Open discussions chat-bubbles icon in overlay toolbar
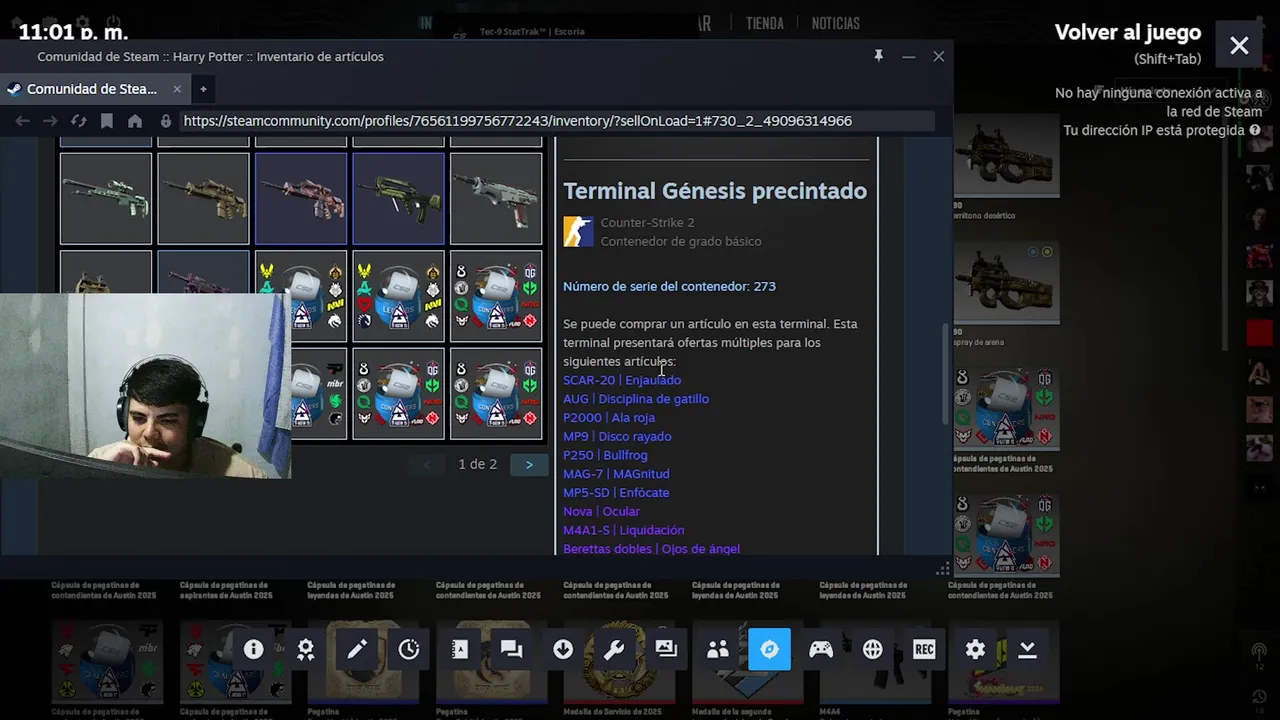 (512, 649)
